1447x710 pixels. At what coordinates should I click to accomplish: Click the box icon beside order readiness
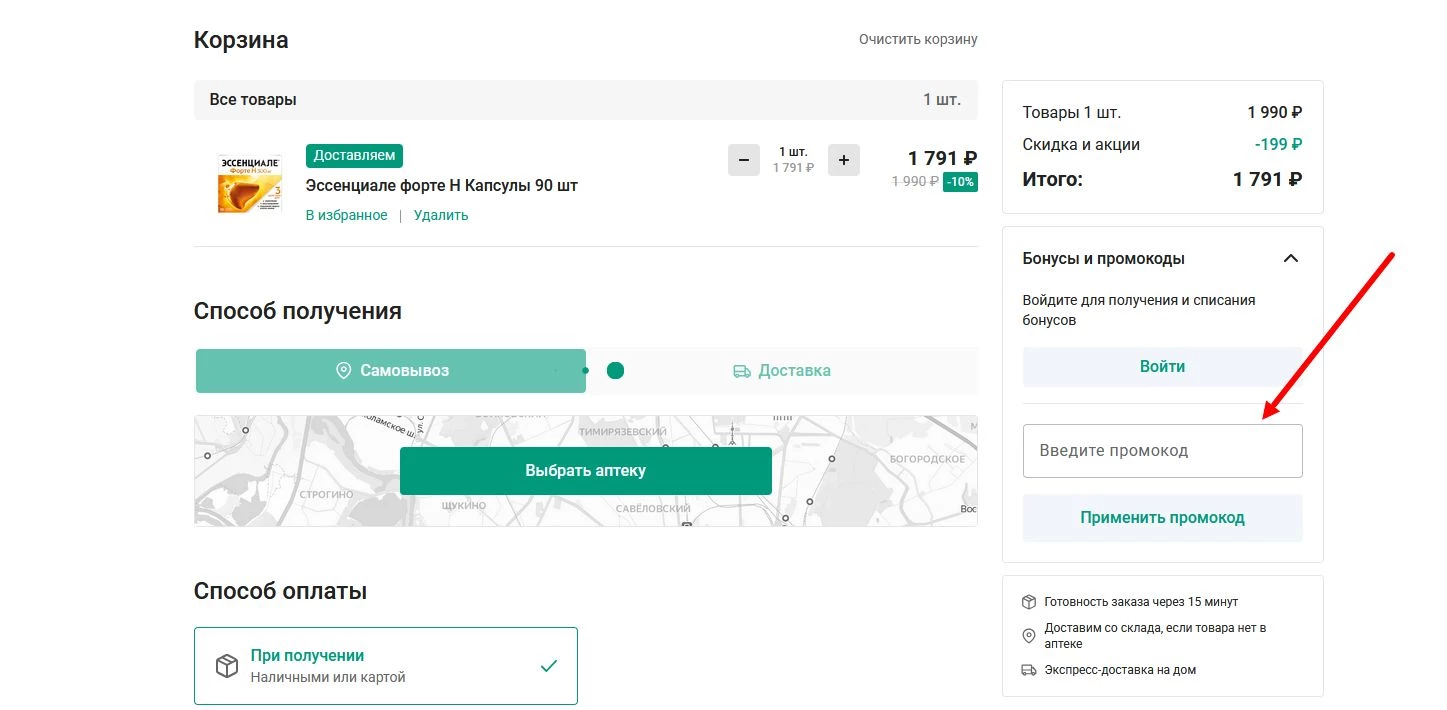[1029, 602]
